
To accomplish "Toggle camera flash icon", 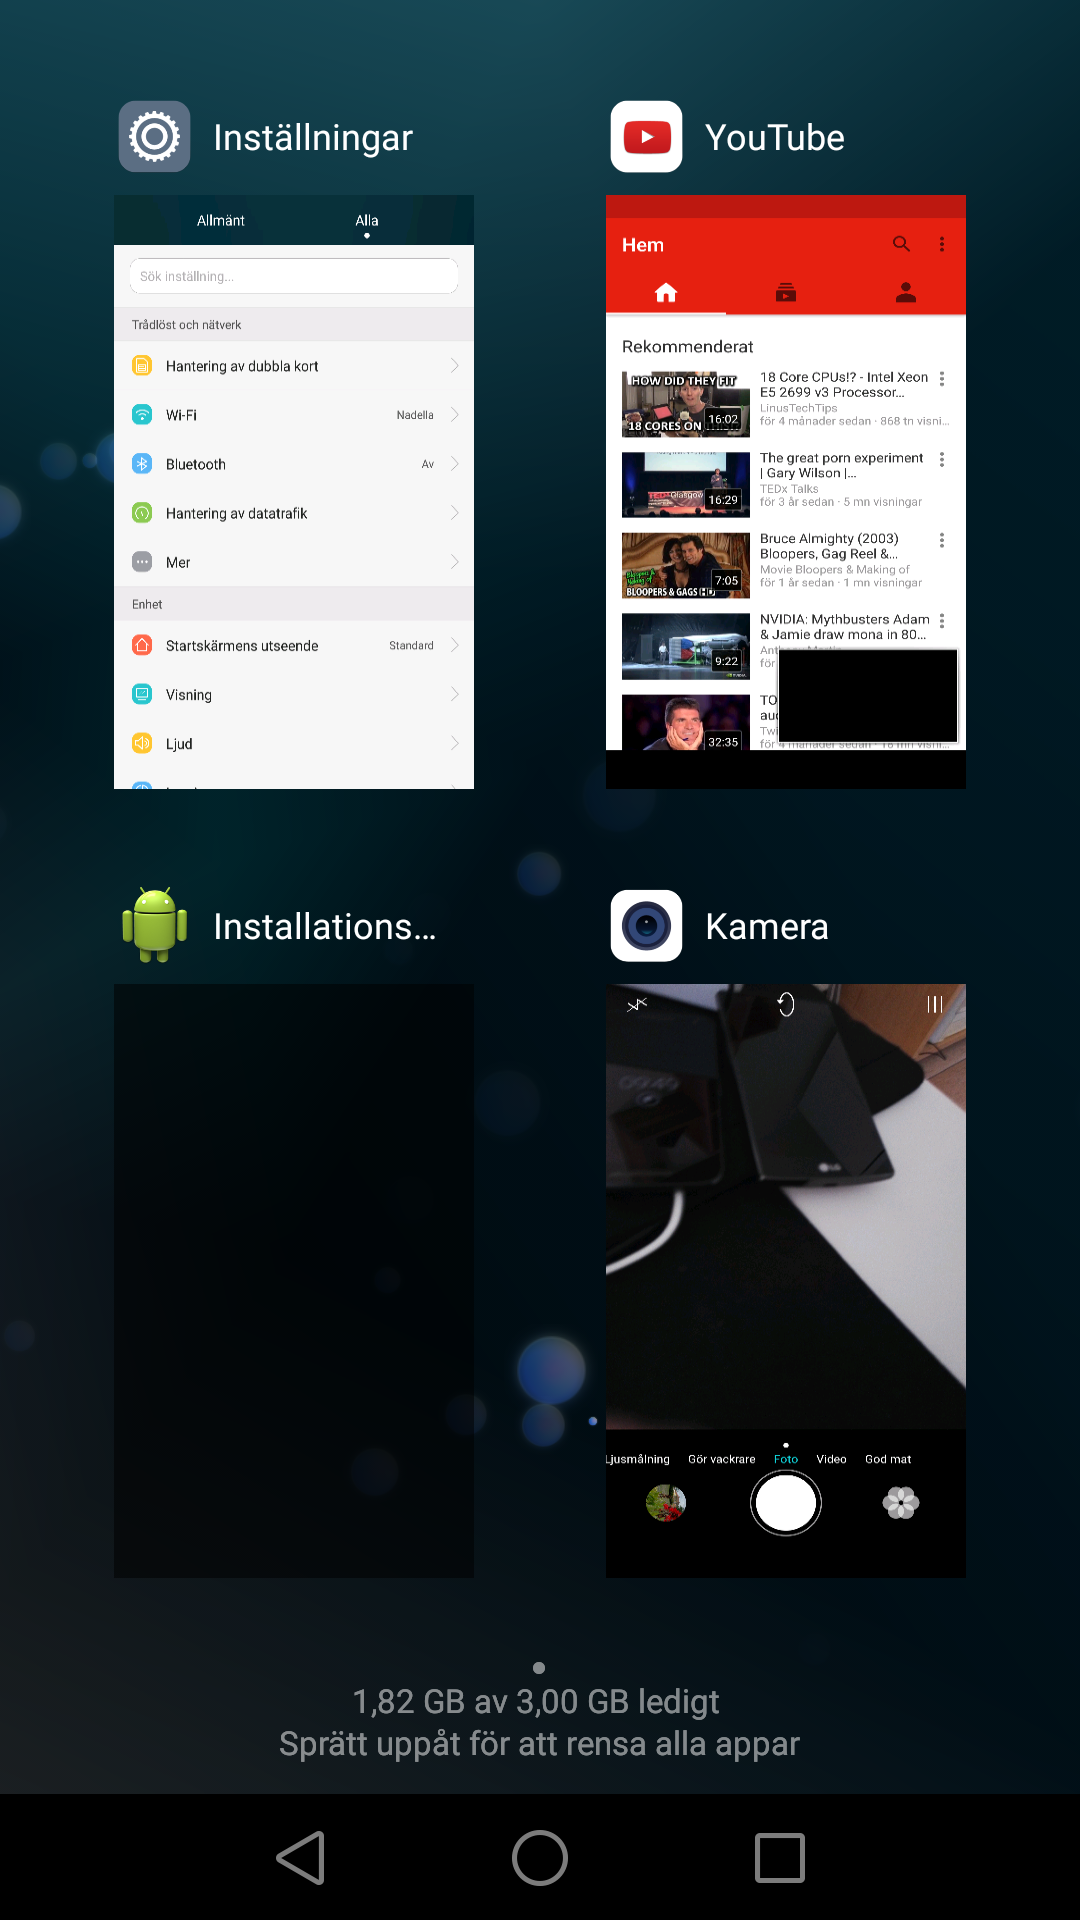I will coord(637,1004).
